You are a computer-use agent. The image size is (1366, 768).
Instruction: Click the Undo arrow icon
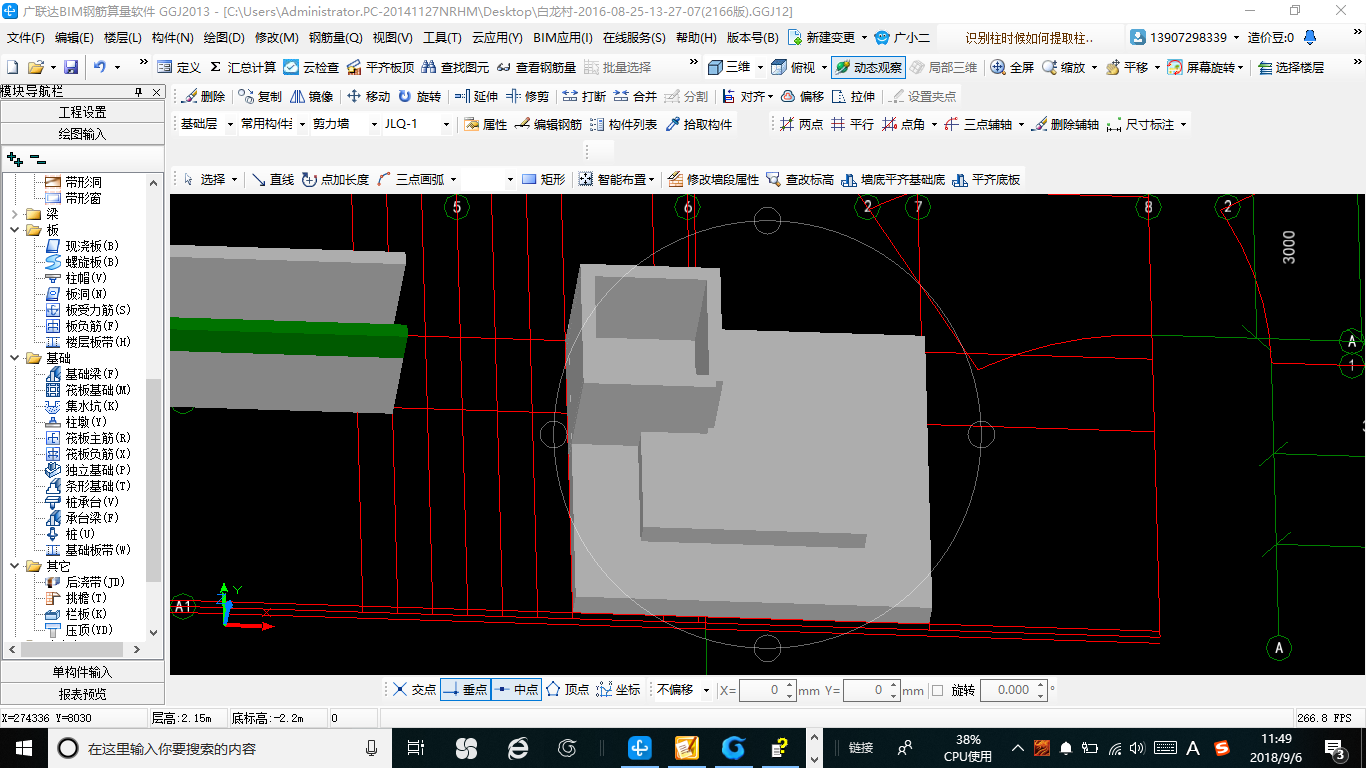(100, 67)
